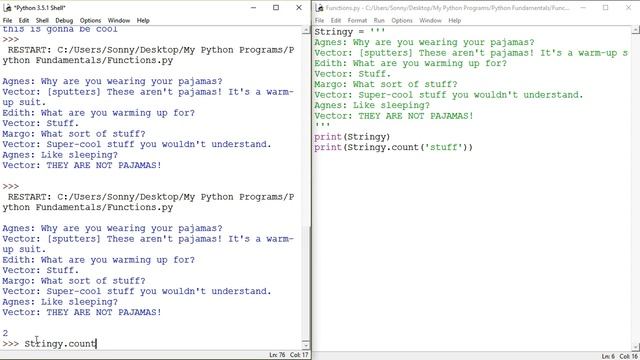Open Format menu in Functions.py editor

357,20
